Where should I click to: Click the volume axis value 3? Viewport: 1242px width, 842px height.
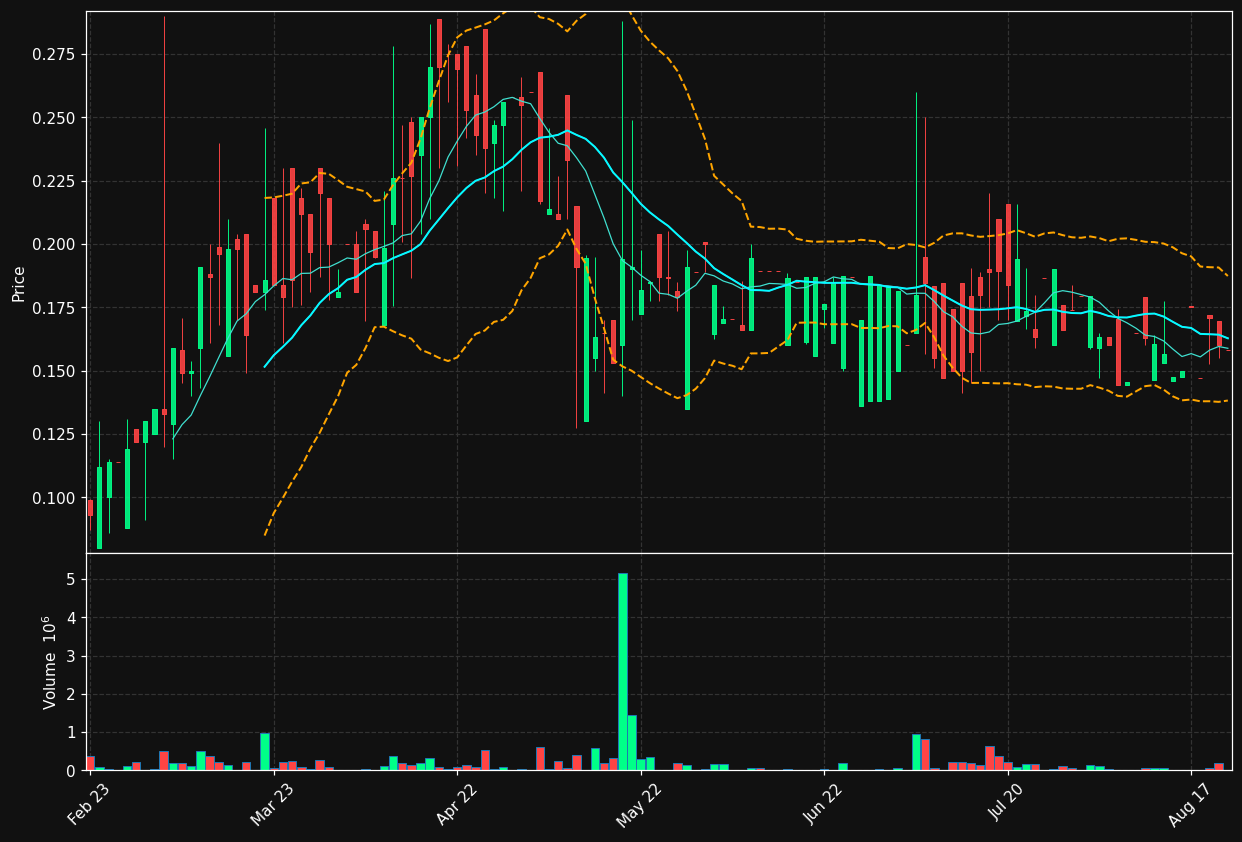point(72,657)
